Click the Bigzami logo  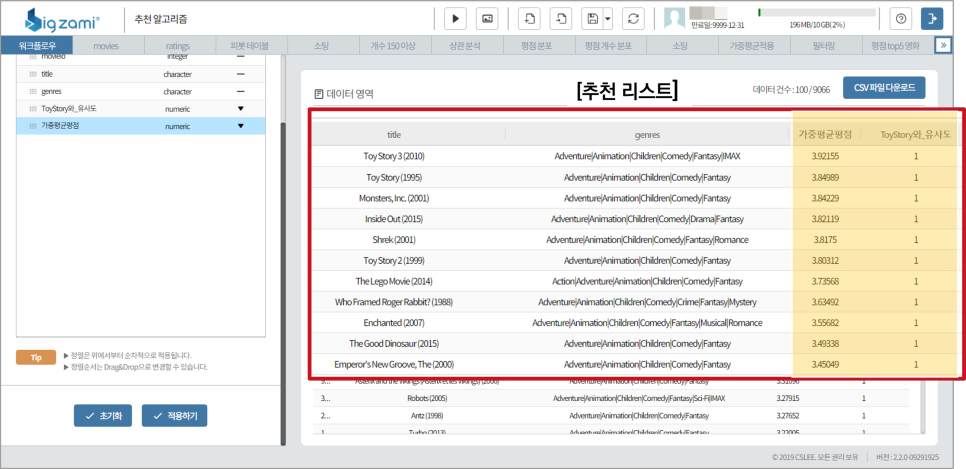pos(62,20)
